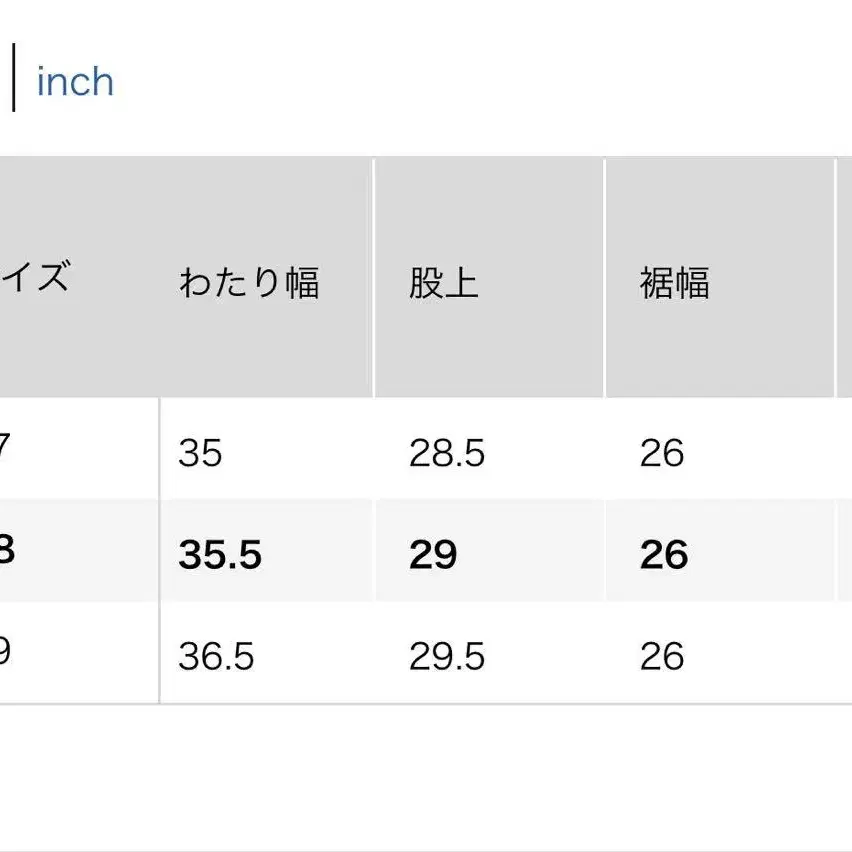The image size is (852, 852).
Task: Click the わたり幅 column header
Action: [x=249, y=283]
